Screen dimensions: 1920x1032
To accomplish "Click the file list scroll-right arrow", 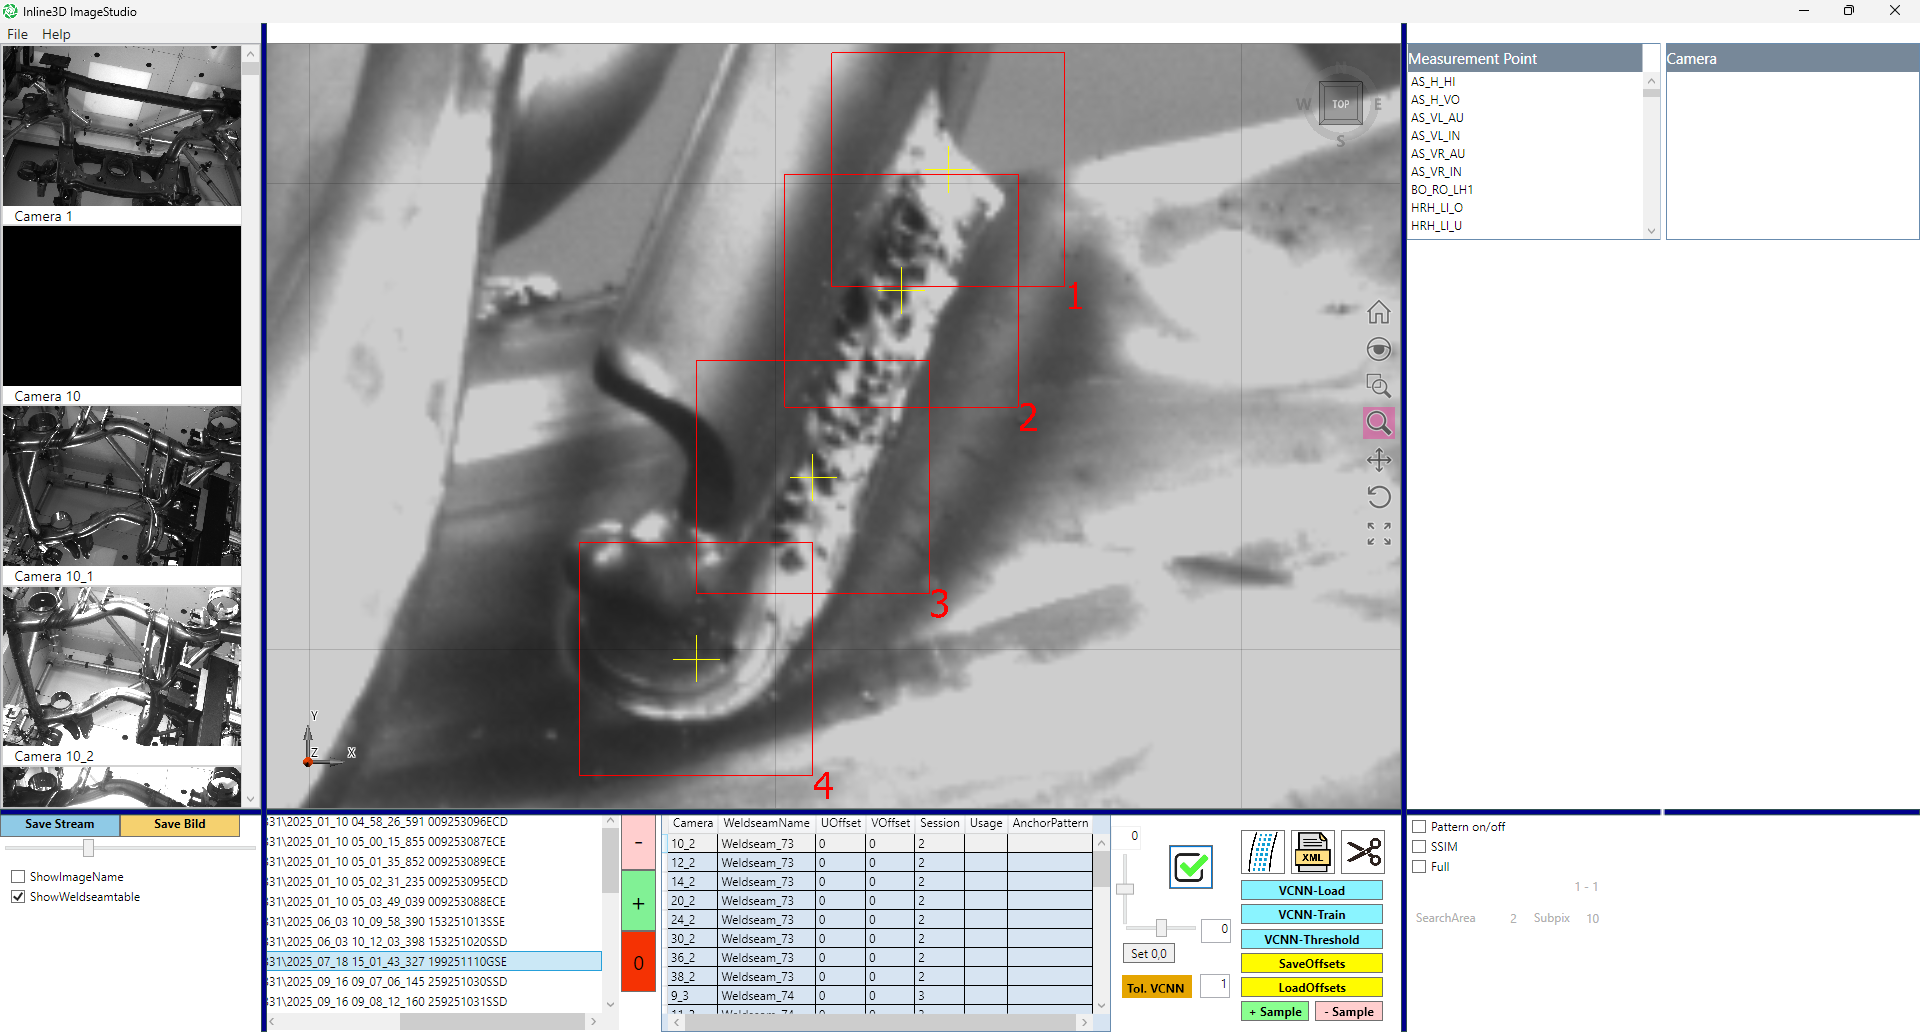I will (593, 1022).
